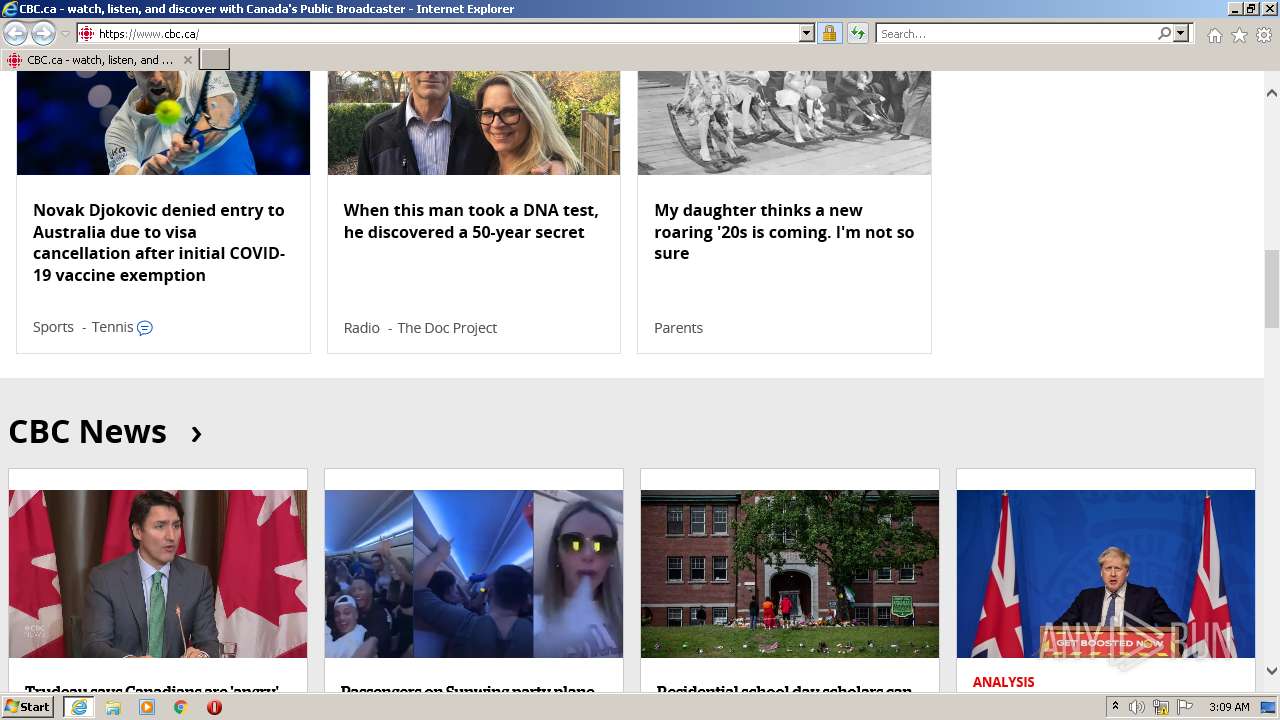The width and height of the screenshot is (1280, 720).
Task: Open the Boris Johnson podium thumbnail
Action: click(x=1106, y=574)
